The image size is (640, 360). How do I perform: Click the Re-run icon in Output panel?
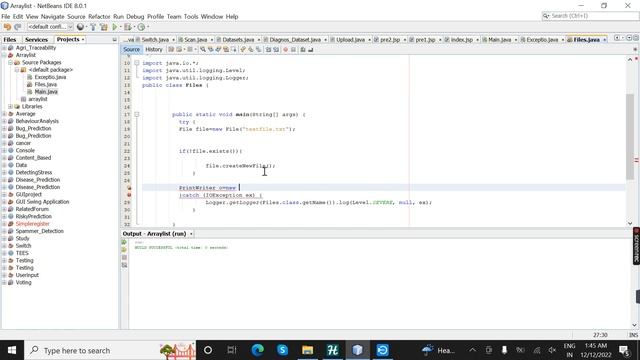(124, 242)
